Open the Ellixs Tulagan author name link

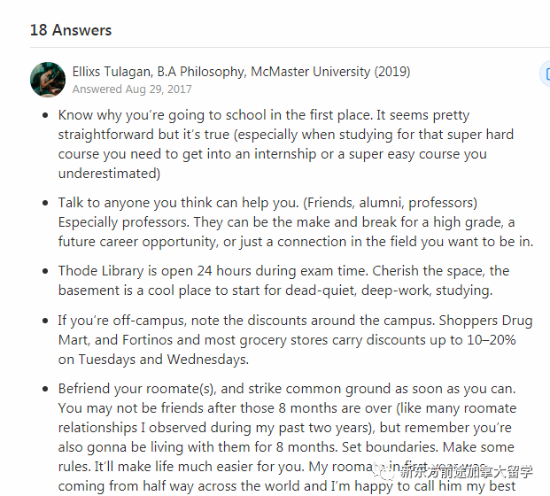112,72
